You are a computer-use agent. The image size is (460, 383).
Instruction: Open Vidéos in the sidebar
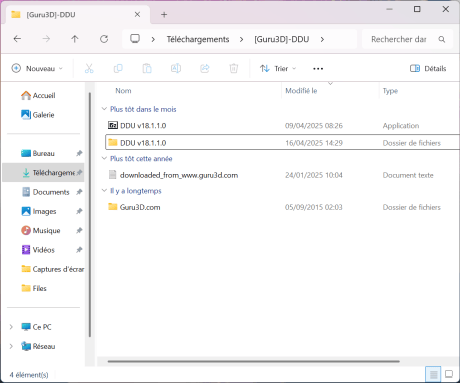[x=38, y=250]
